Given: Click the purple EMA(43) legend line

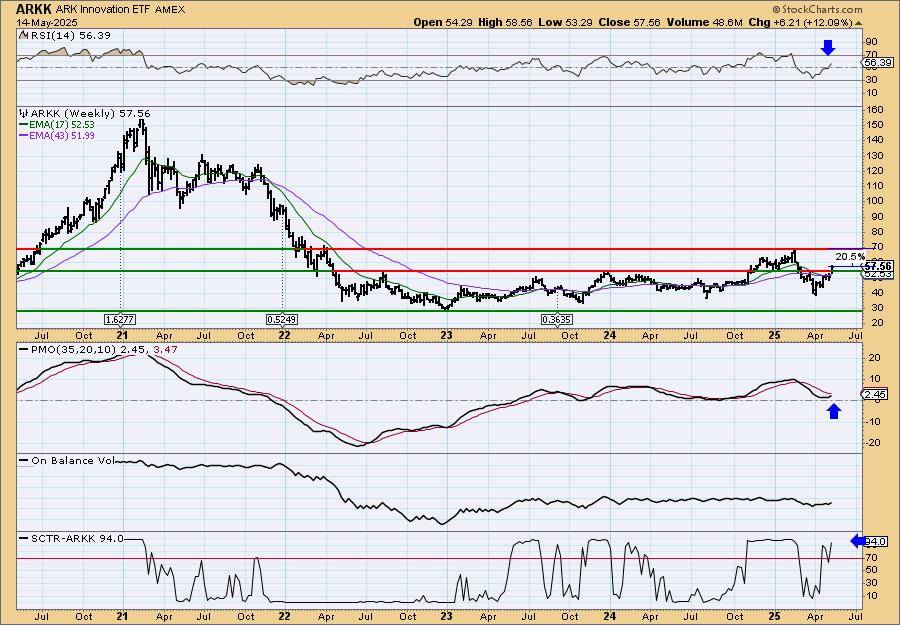Looking at the screenshot, I should click(24, 136).
